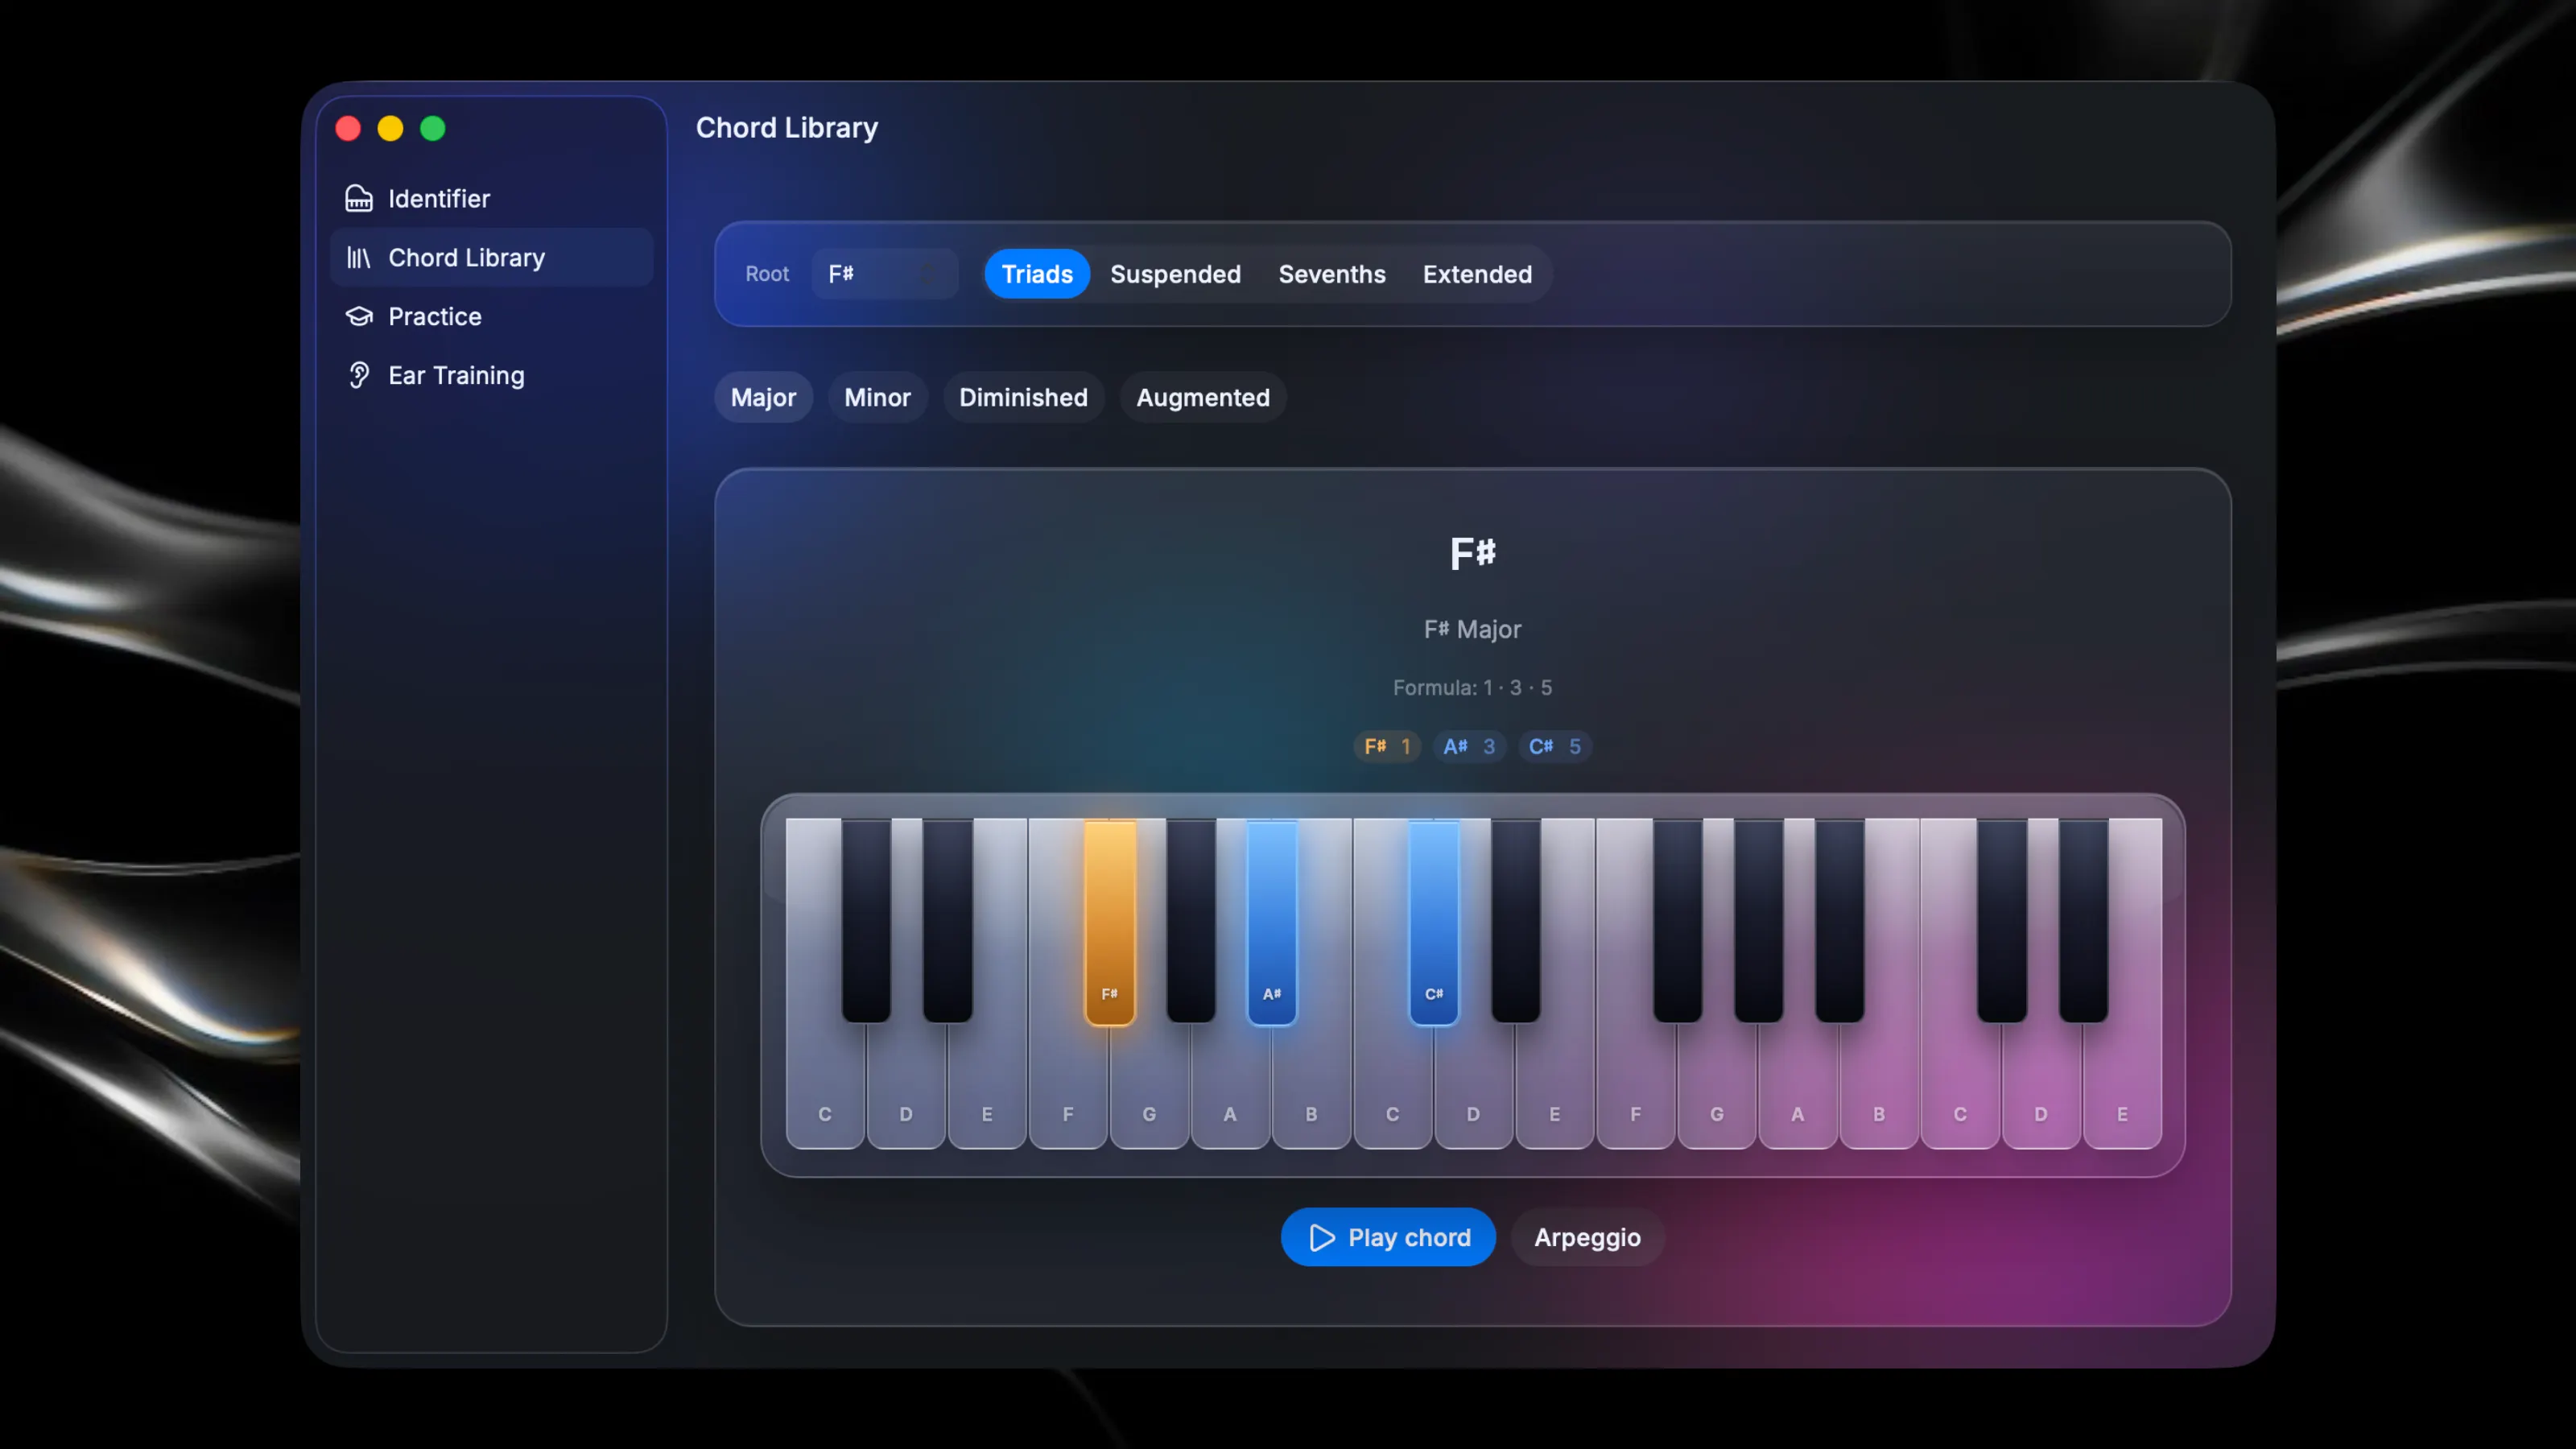Select the Augmented chord quality chip
The width and height of the screenshot is (2576, 1449).
[1203, 398]
